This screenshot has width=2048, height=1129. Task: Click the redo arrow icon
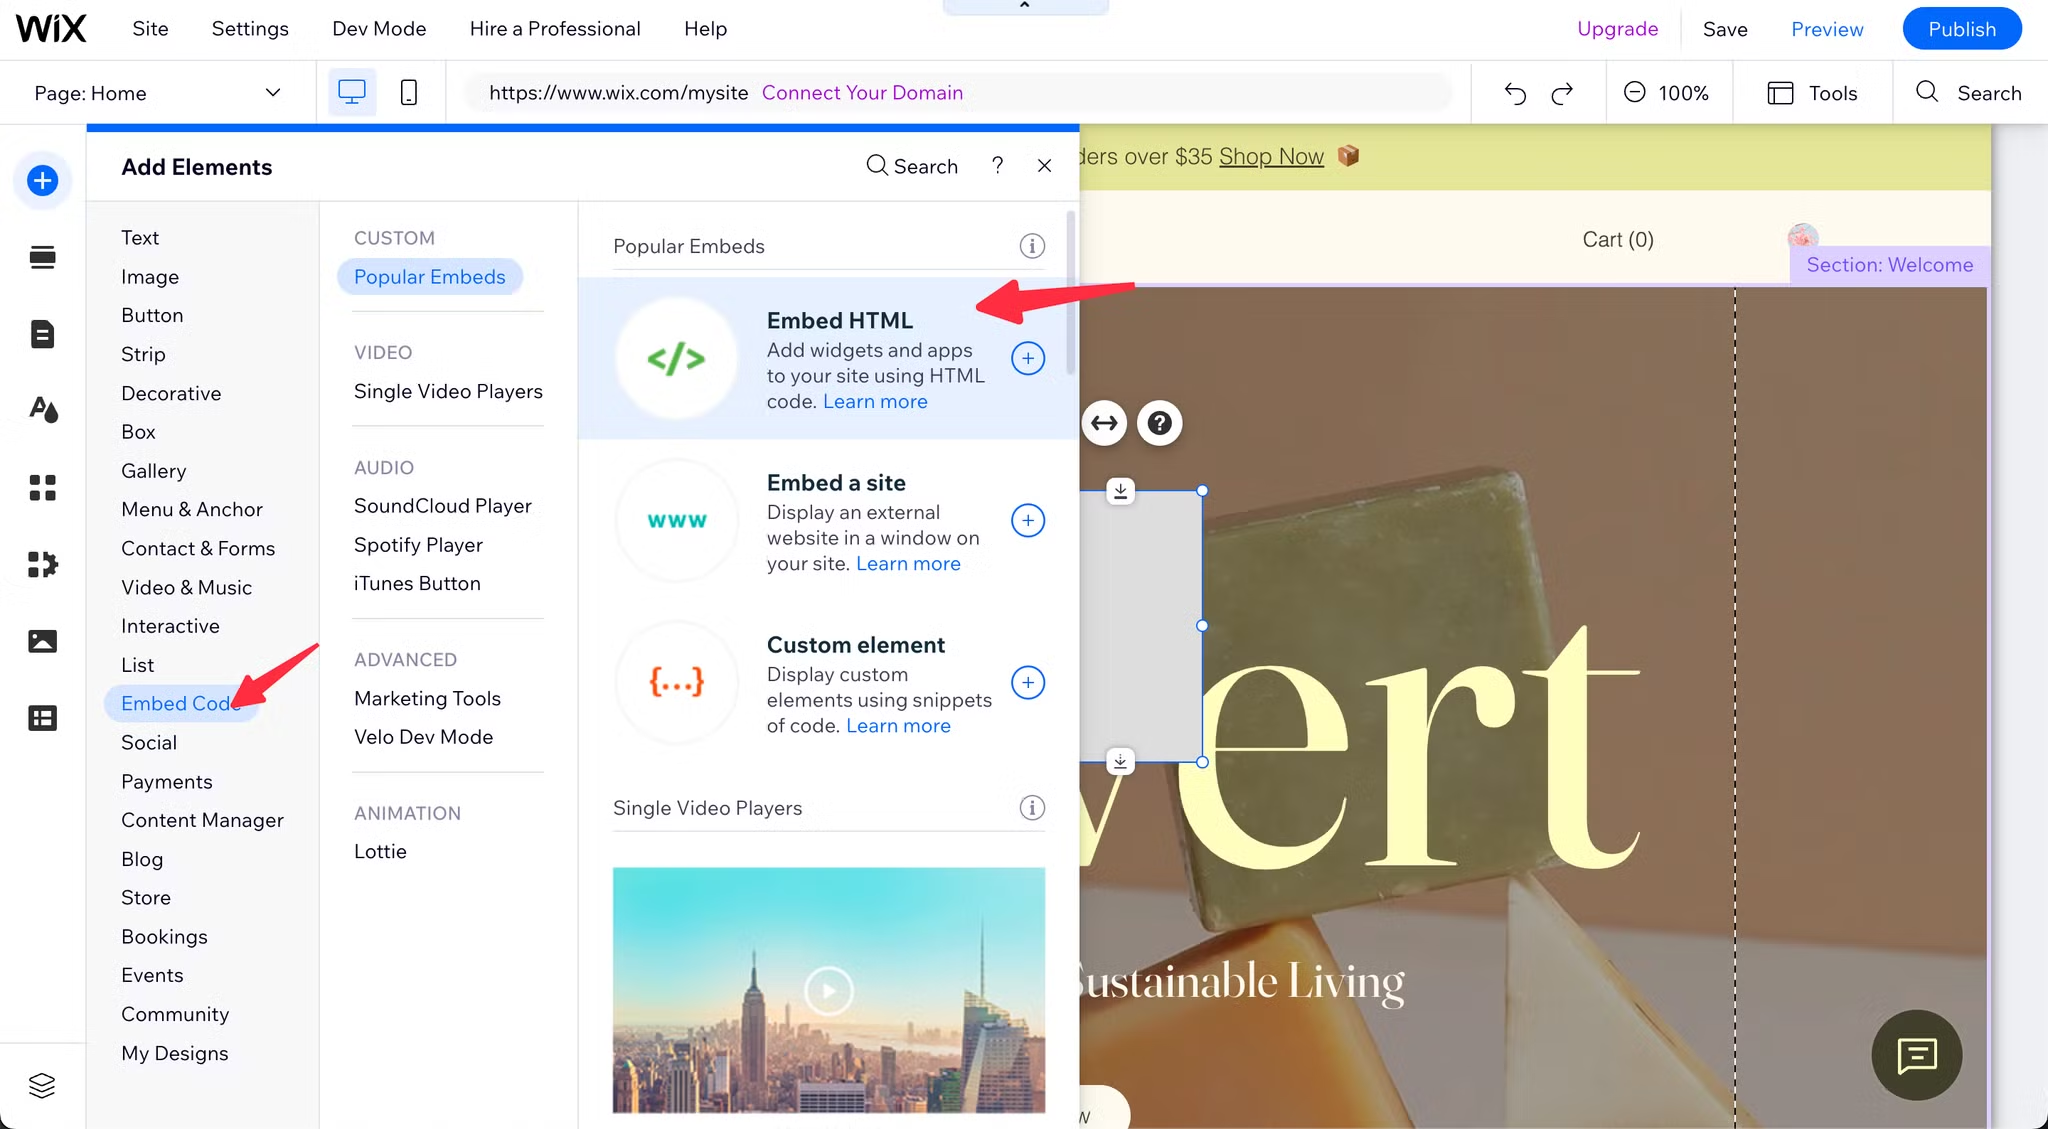pos(1562,93)
